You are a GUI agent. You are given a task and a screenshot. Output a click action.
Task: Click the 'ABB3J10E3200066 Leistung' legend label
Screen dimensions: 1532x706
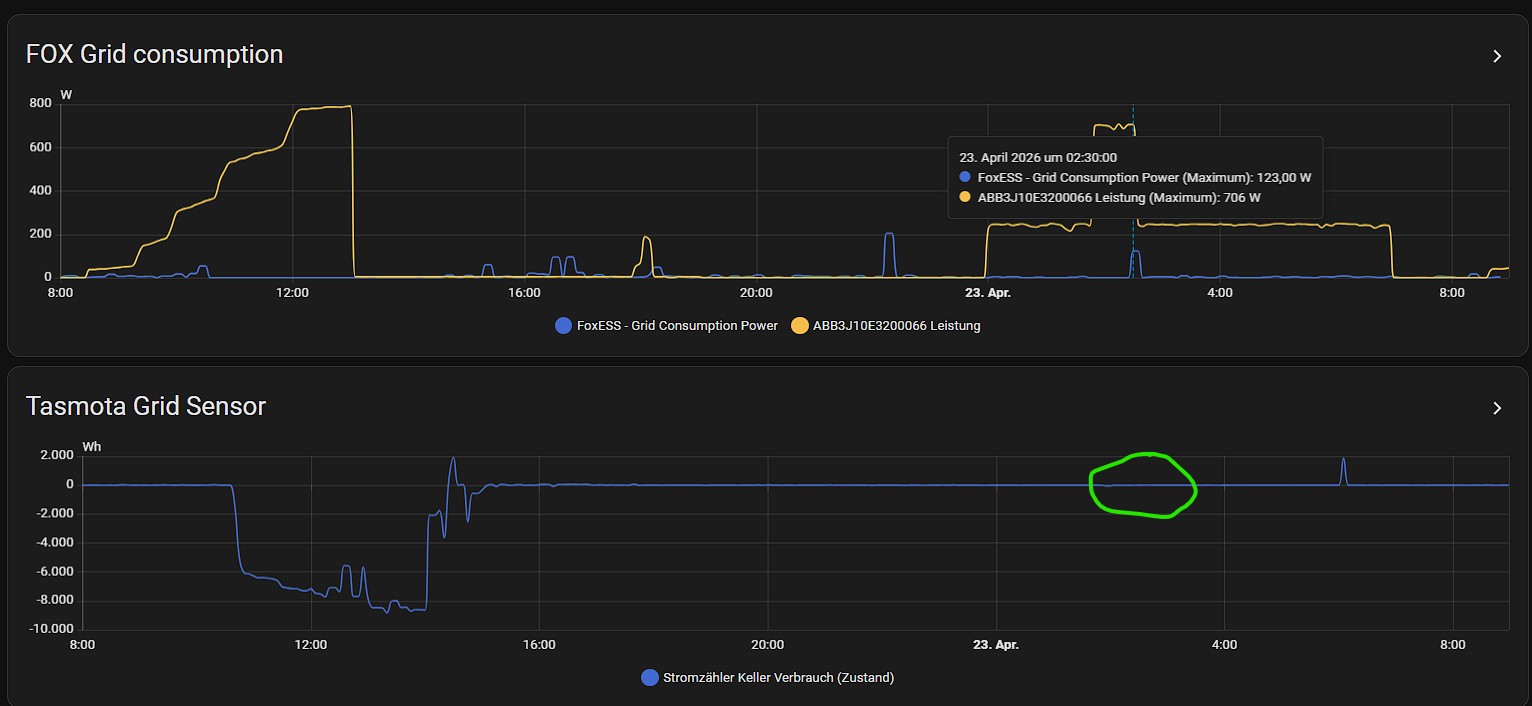pyautogui.click(x=896, y=325)
